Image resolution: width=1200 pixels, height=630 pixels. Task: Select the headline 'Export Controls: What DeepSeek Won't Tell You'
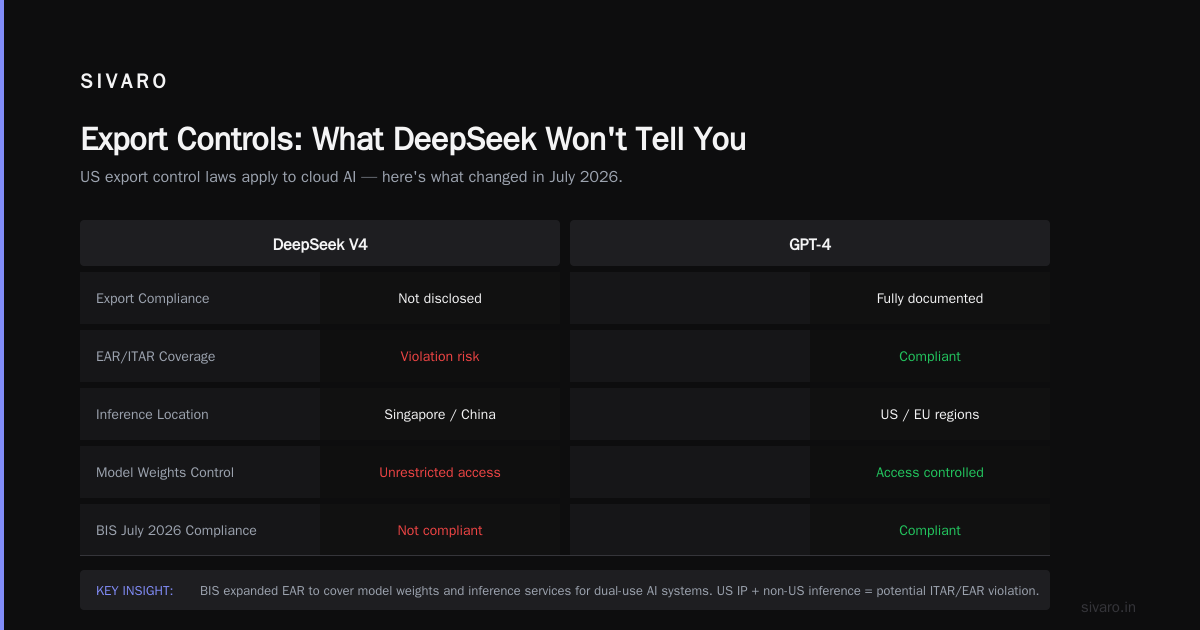pyautogui.click(x=413, y=139)
